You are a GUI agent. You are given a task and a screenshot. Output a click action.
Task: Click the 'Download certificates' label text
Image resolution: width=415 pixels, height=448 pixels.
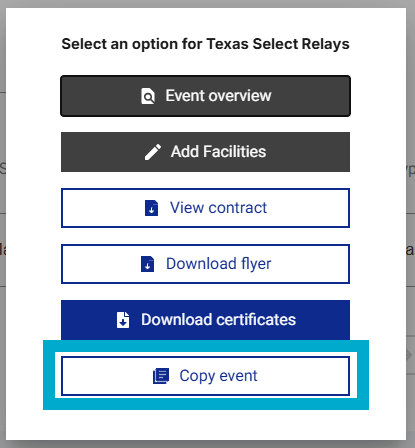218,320
